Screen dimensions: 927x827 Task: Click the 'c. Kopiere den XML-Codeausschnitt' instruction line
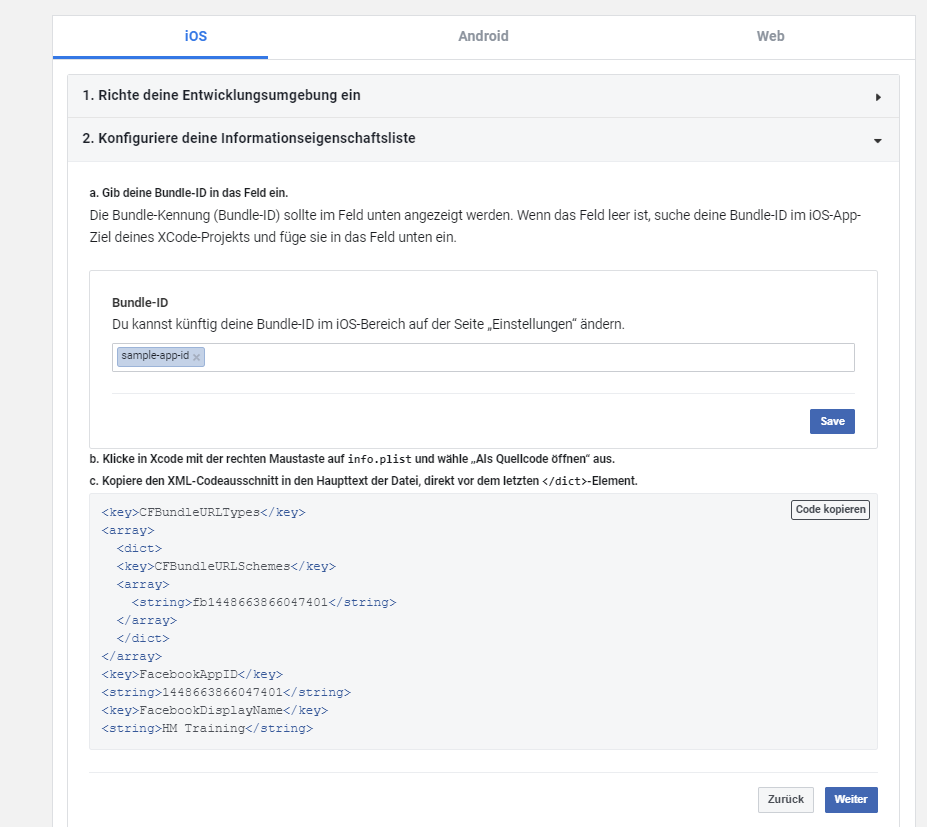(364, 481)
